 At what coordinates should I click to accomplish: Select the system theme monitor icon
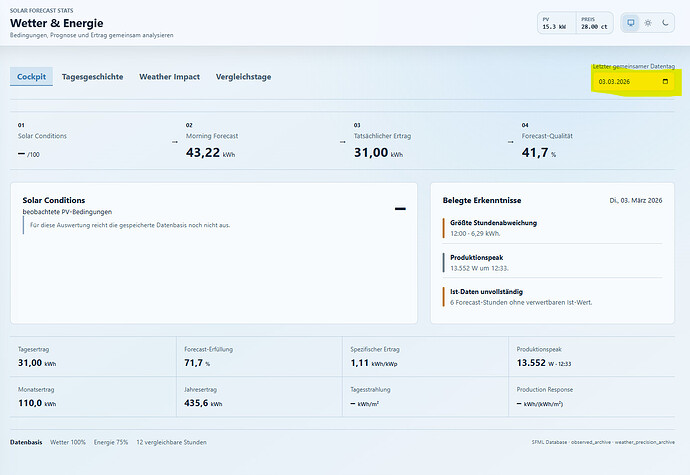point(631,23)
